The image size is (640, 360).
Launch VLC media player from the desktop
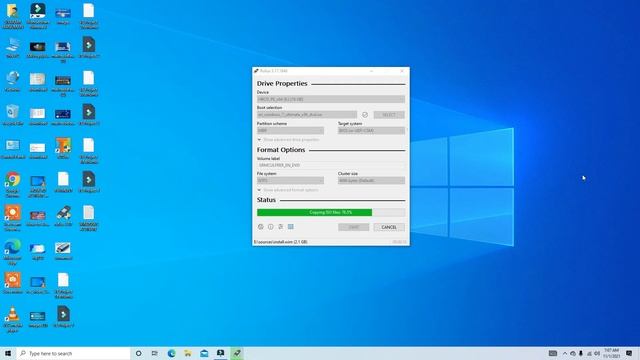[x=13, y=319]
